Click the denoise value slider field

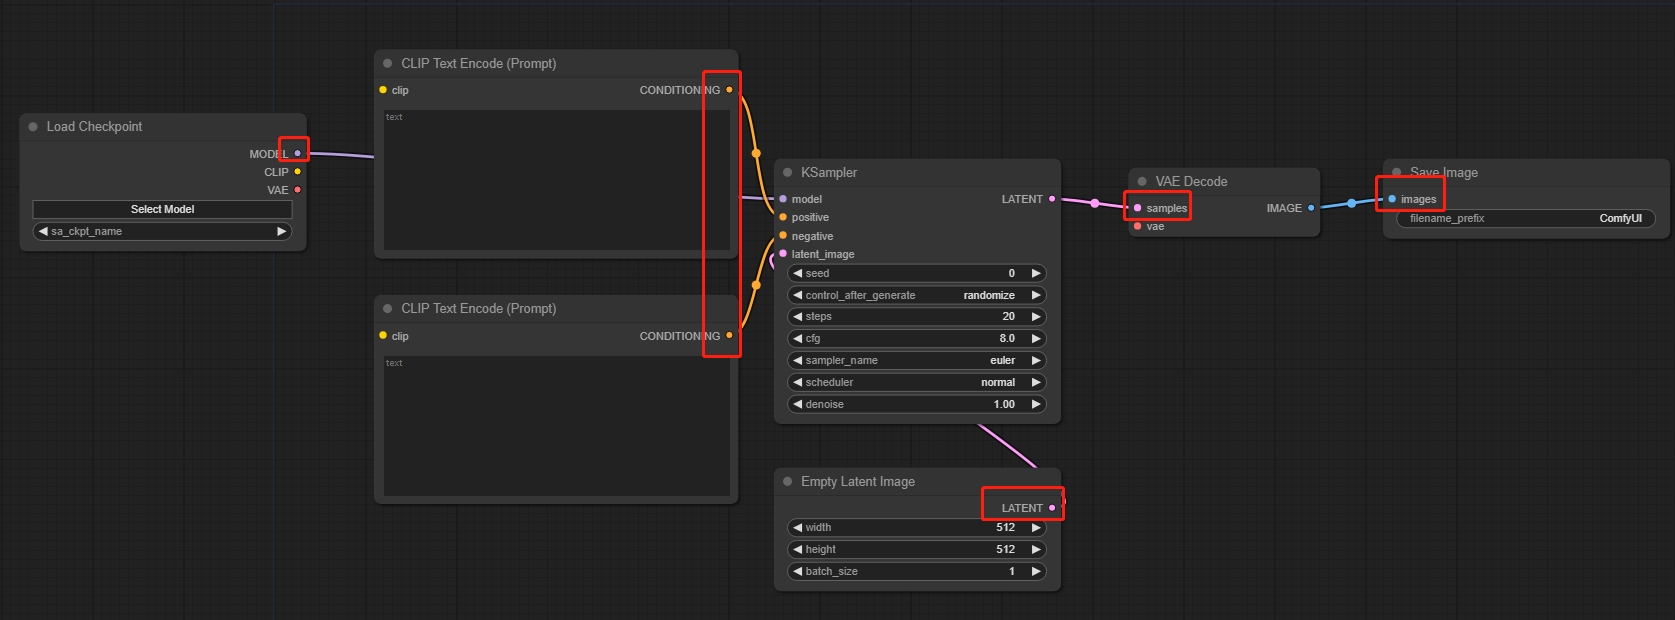pos(917,404)
